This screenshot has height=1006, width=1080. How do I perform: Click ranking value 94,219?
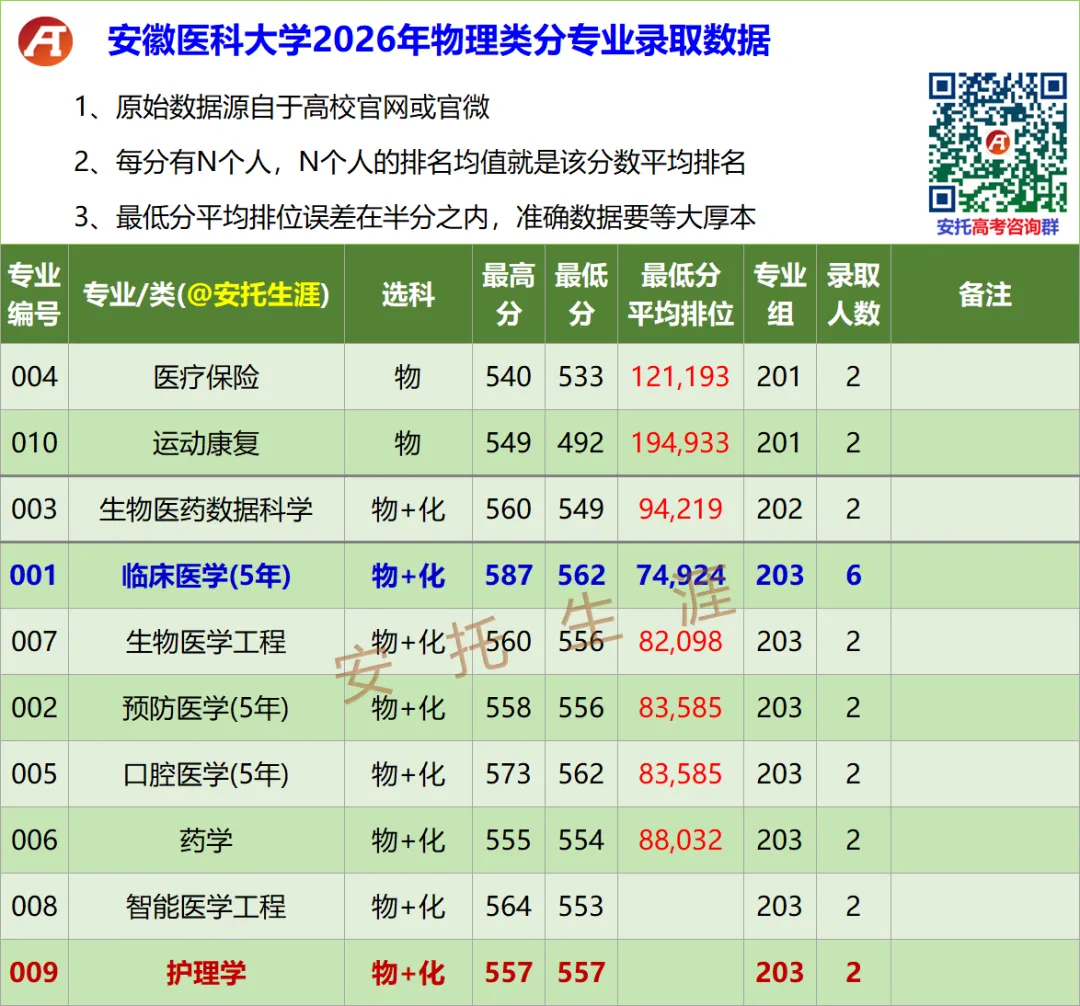pos(681,509)
